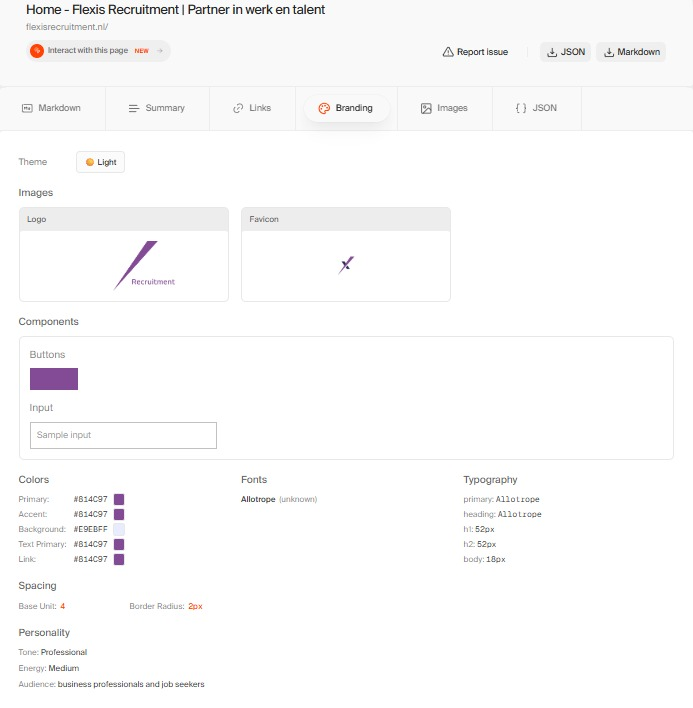Click the JSON download icon
The height and width of the screenshot is (708, 693).
(x=552, y=52)
